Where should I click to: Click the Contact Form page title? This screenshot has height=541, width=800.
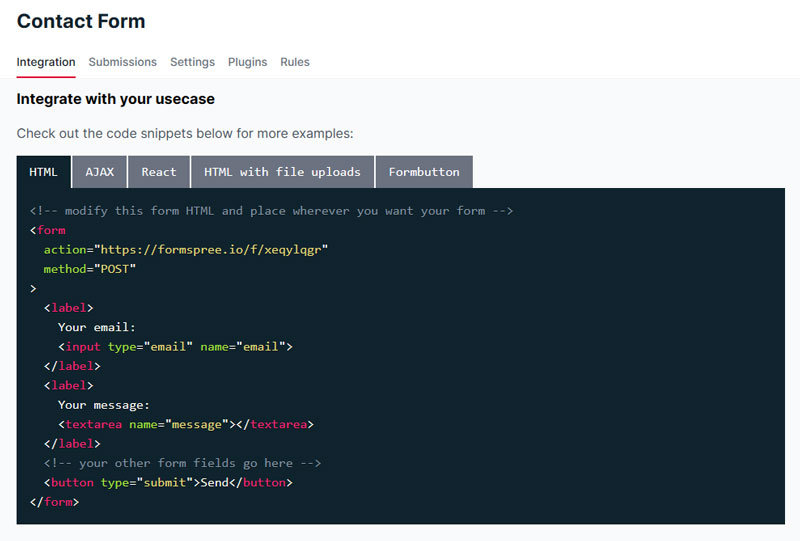(x=81, y=21)
